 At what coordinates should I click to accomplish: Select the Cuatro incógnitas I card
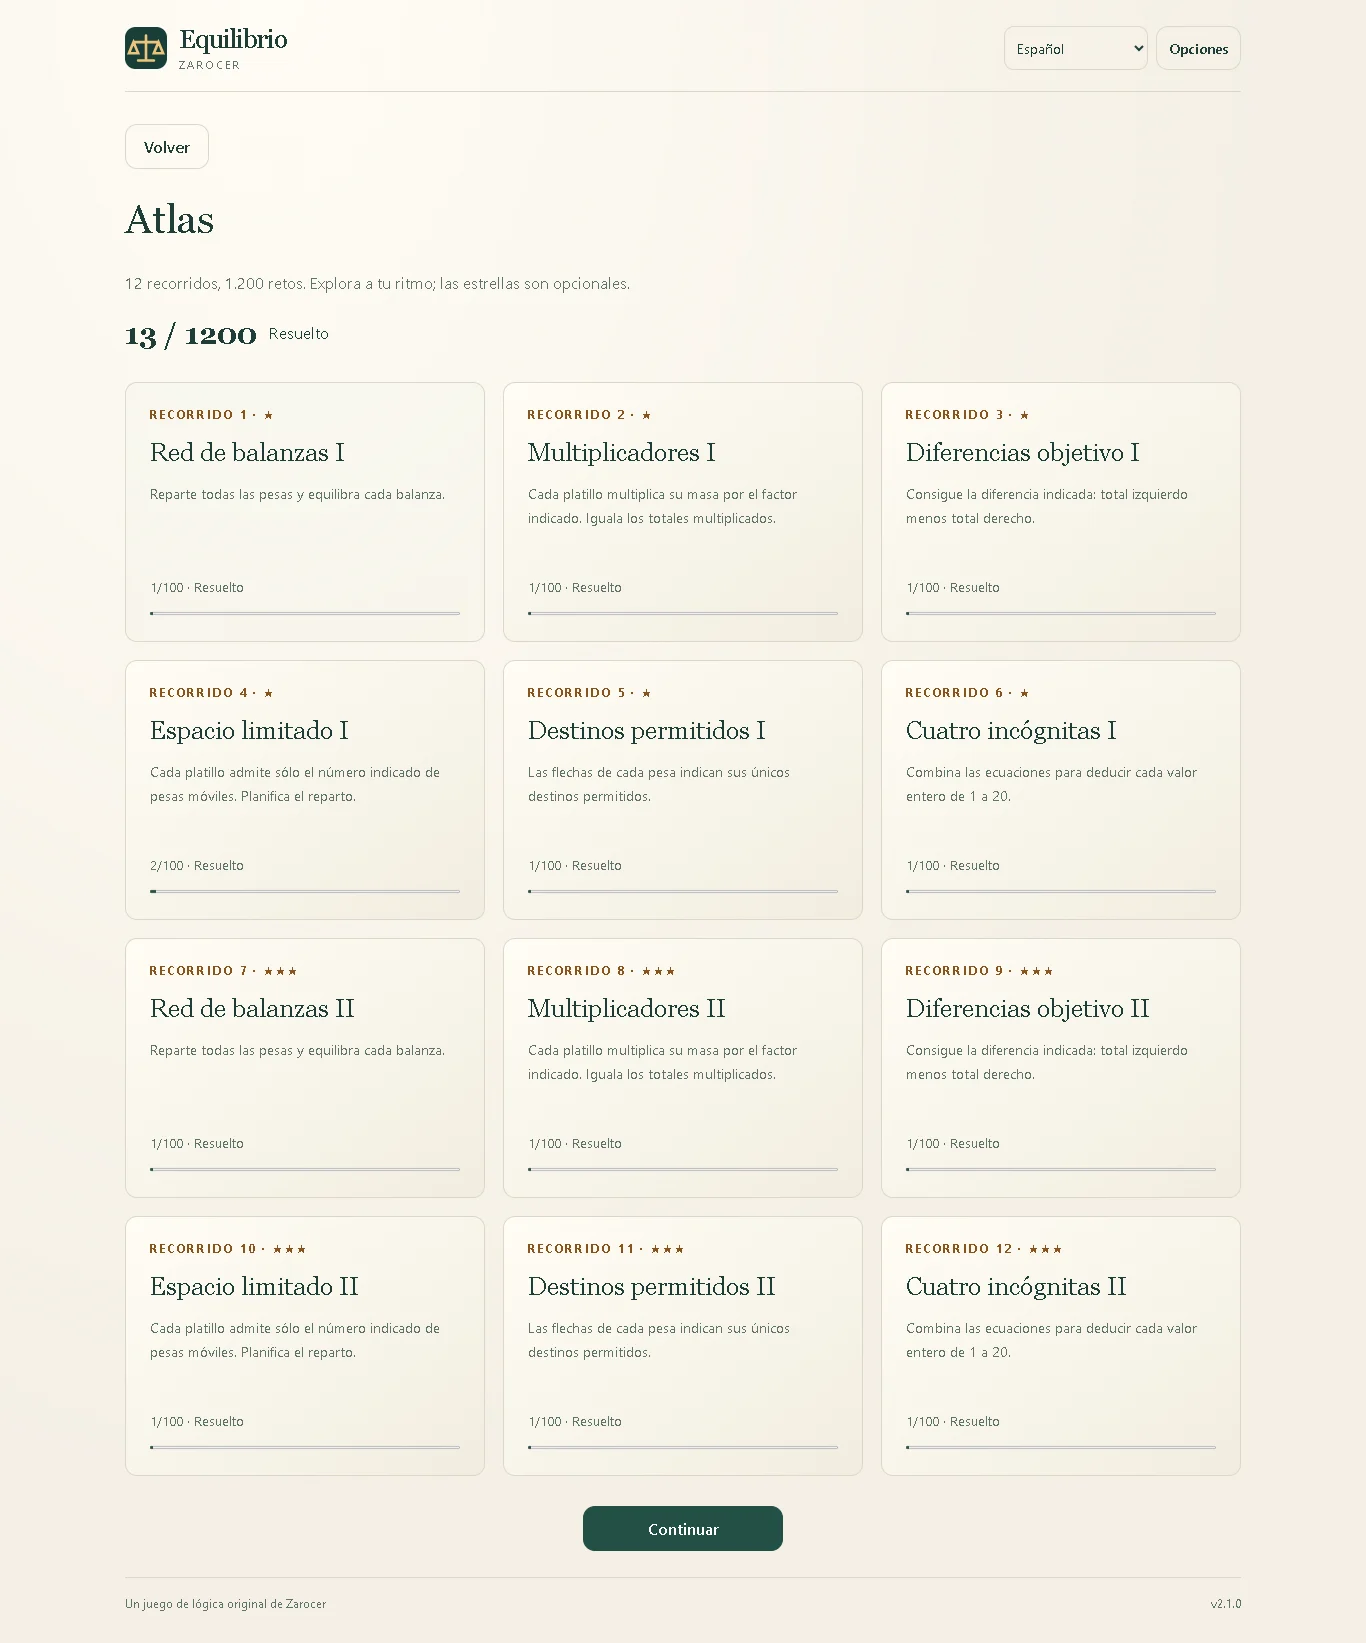(x=1061, y=790)
